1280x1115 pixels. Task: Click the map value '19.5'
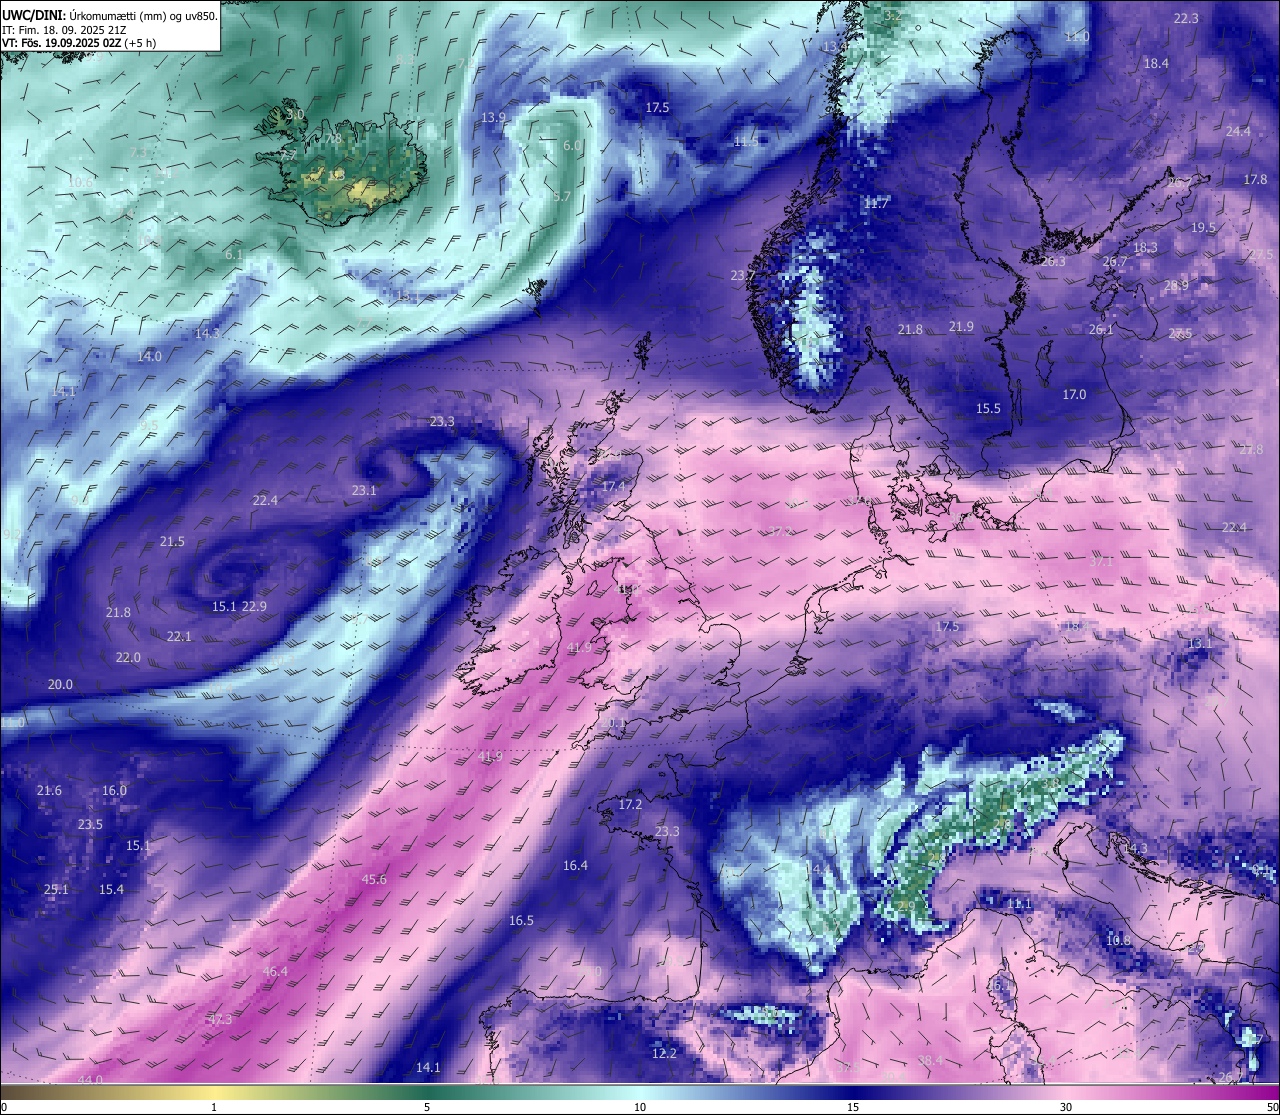1203,227
